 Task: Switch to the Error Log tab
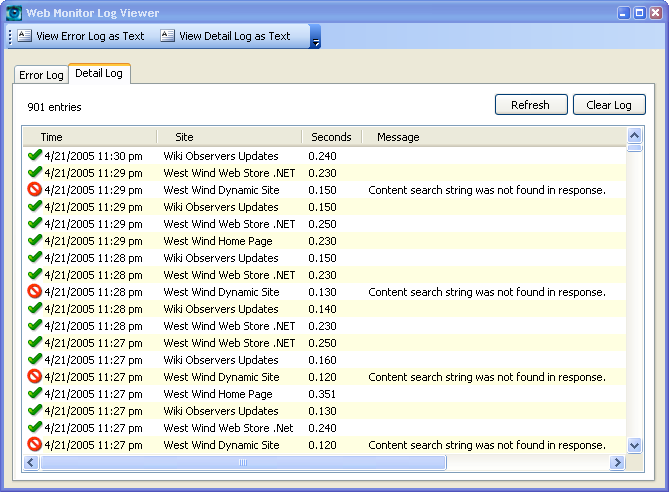click(41, 75)
